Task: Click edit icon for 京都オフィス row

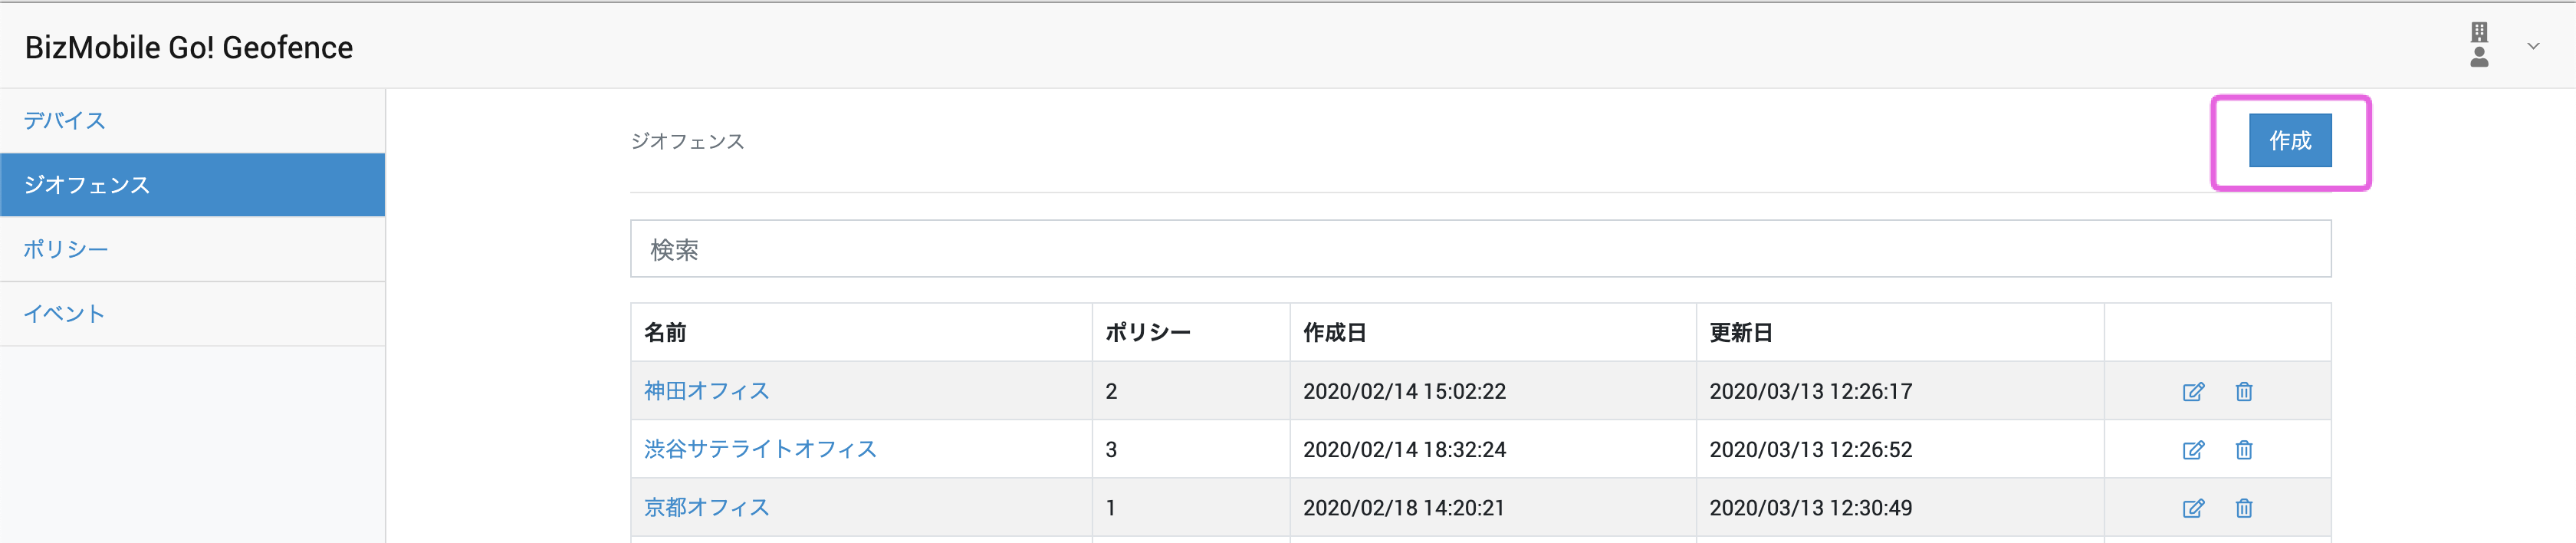Action: pyautogui.click(x=2193, y=508)
